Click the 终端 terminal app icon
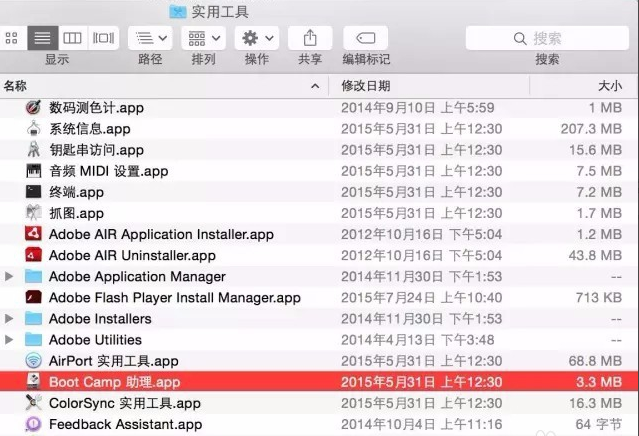Screen dimensions: 639x436 coord(33,192)
